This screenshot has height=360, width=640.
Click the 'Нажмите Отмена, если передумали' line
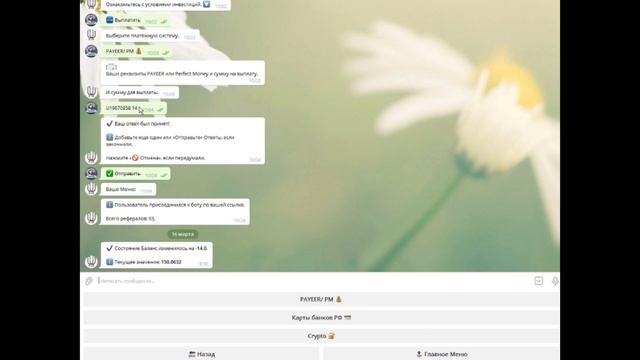[156, 158]
